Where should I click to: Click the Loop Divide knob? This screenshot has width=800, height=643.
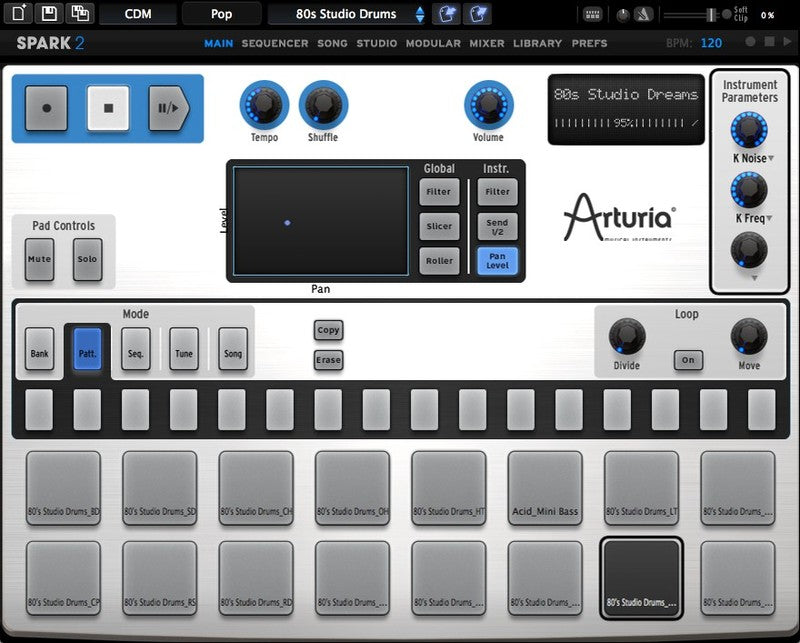[x=627, y=336]
